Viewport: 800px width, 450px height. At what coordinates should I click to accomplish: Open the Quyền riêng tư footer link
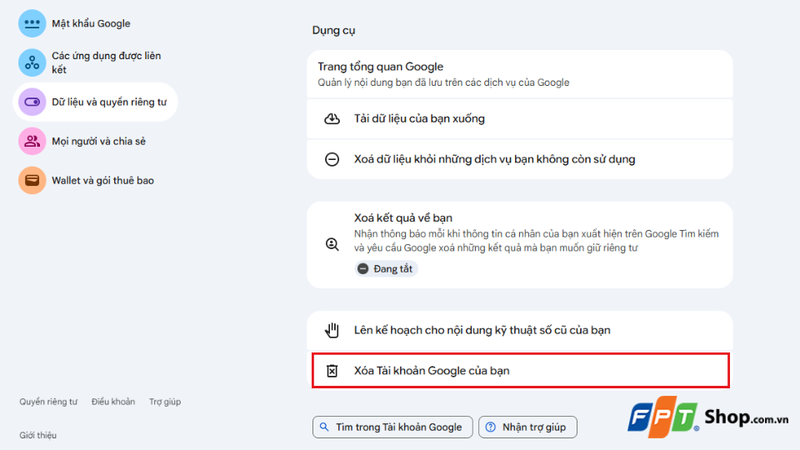click(x=48, y=402)
